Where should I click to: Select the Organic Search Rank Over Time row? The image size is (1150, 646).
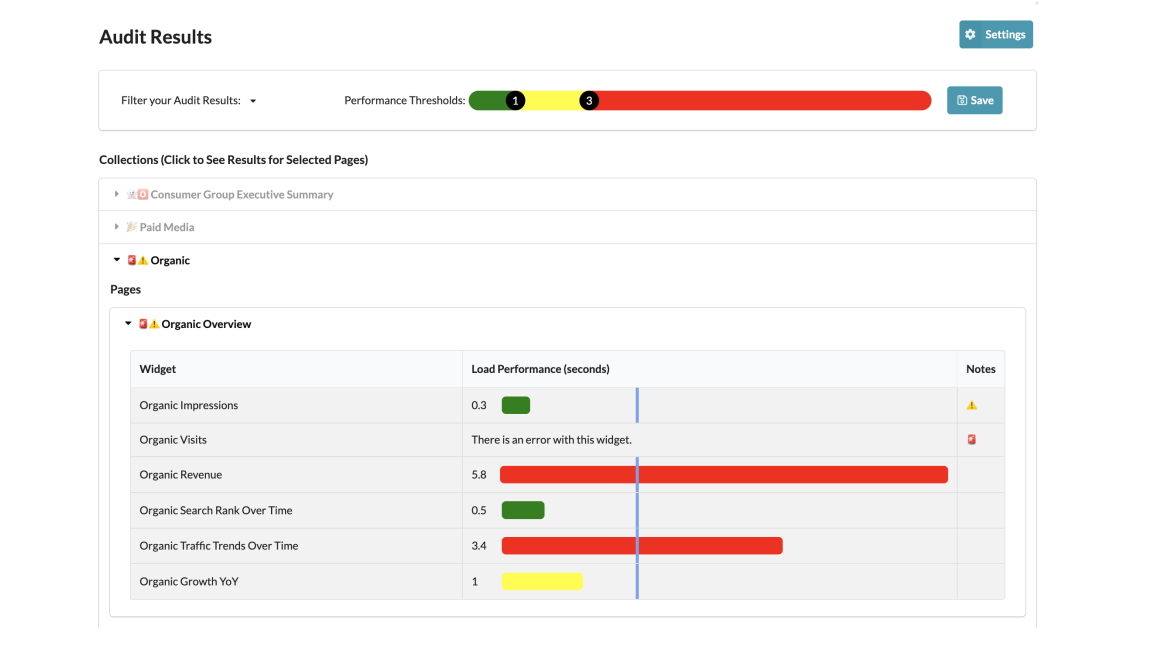tap(216, 511)
